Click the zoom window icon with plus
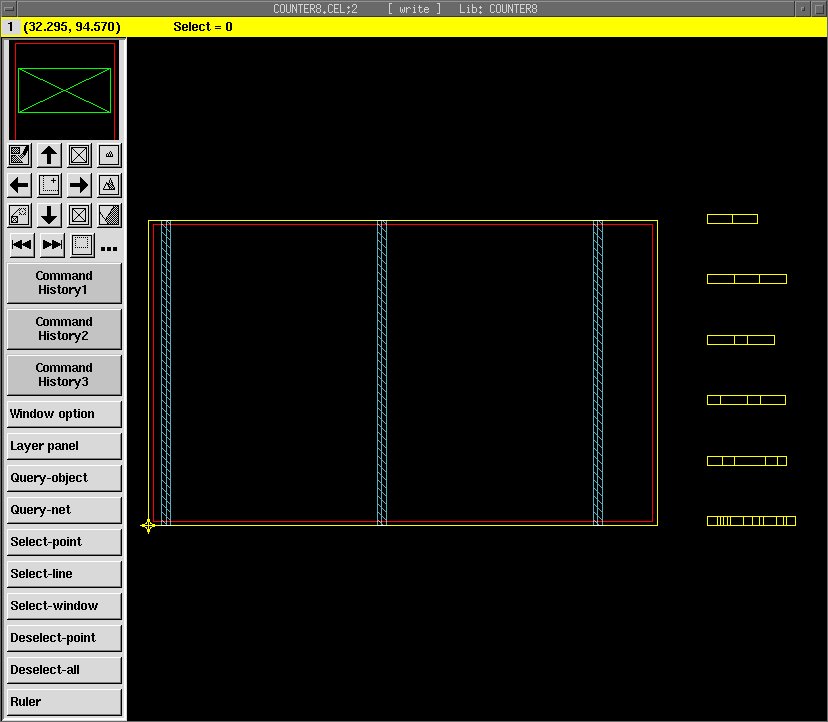Image resolution: width=828 pixels, height=722 pixels. (49, 185)
